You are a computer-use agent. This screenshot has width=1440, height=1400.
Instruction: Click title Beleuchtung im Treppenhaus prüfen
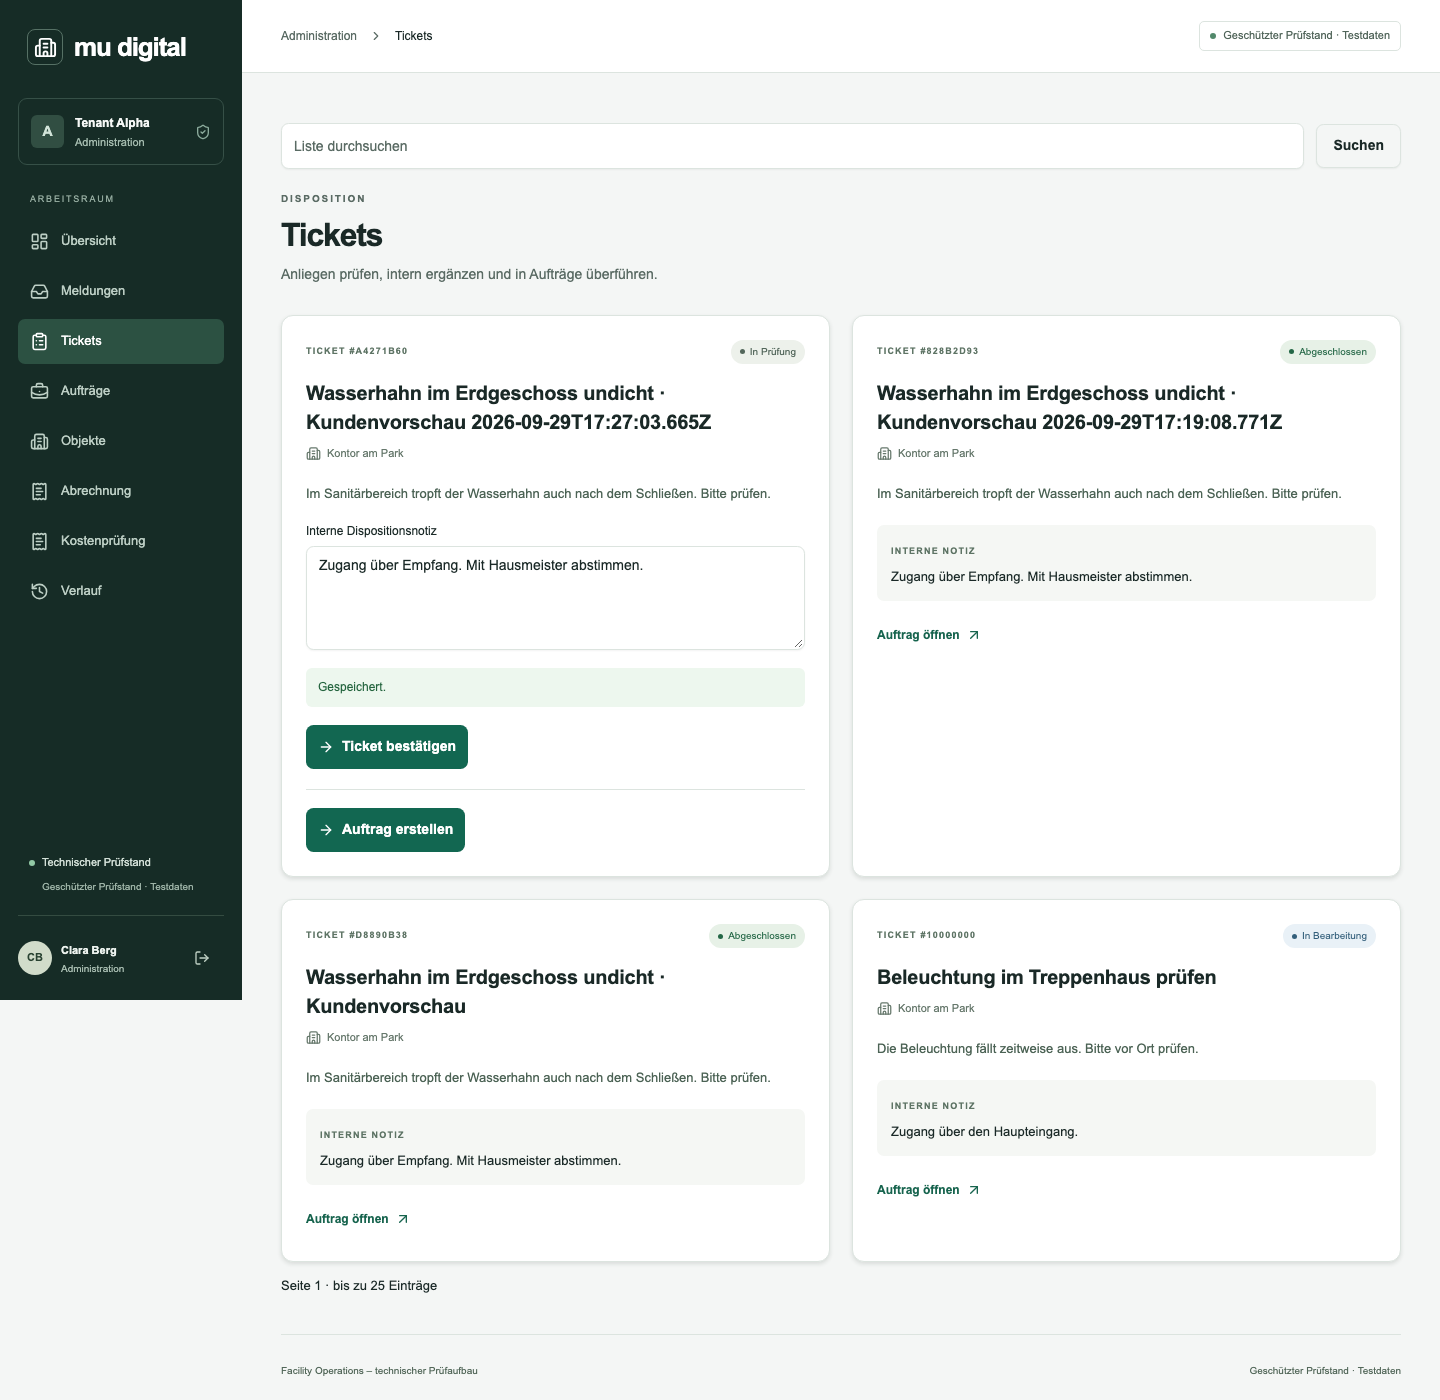[x=1047, y=977]
